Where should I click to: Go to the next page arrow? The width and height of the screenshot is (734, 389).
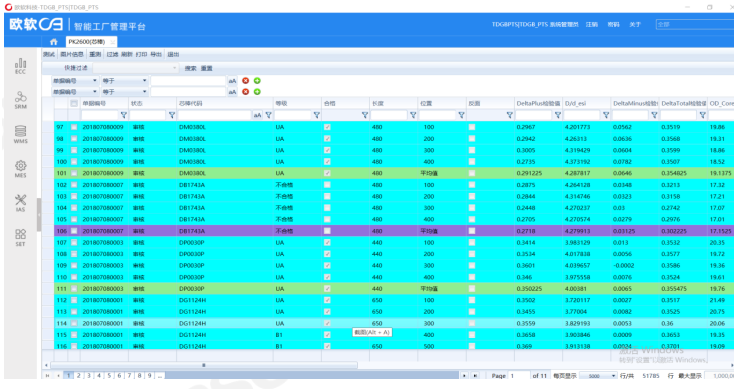464,375
